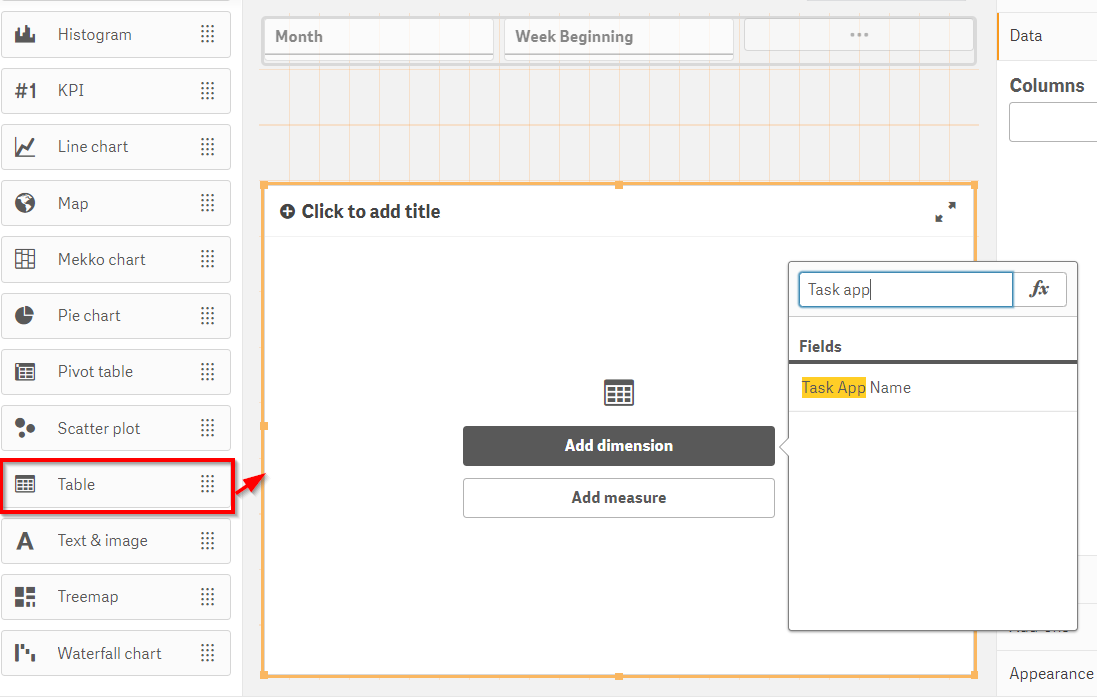Open the Data tab in properties panel
This screenshot has width=1097, height=698.
point(1026,36)
